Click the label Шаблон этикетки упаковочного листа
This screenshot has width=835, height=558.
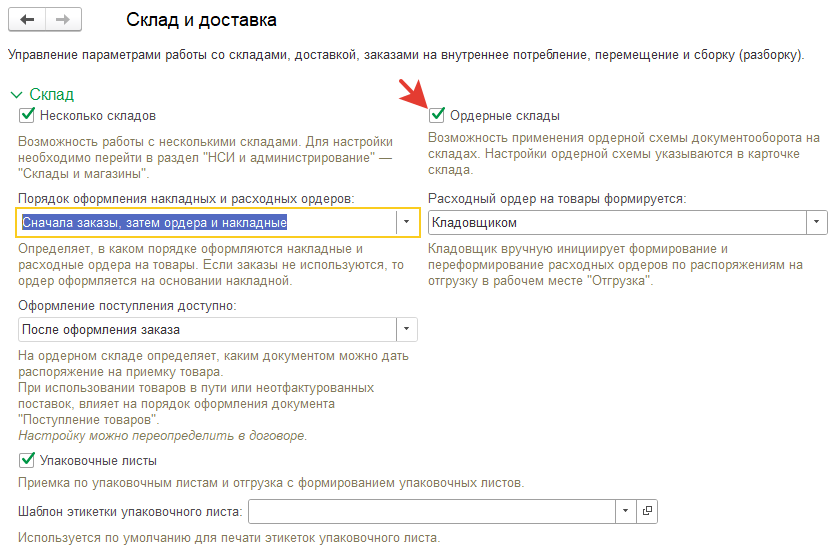[130, 512]
